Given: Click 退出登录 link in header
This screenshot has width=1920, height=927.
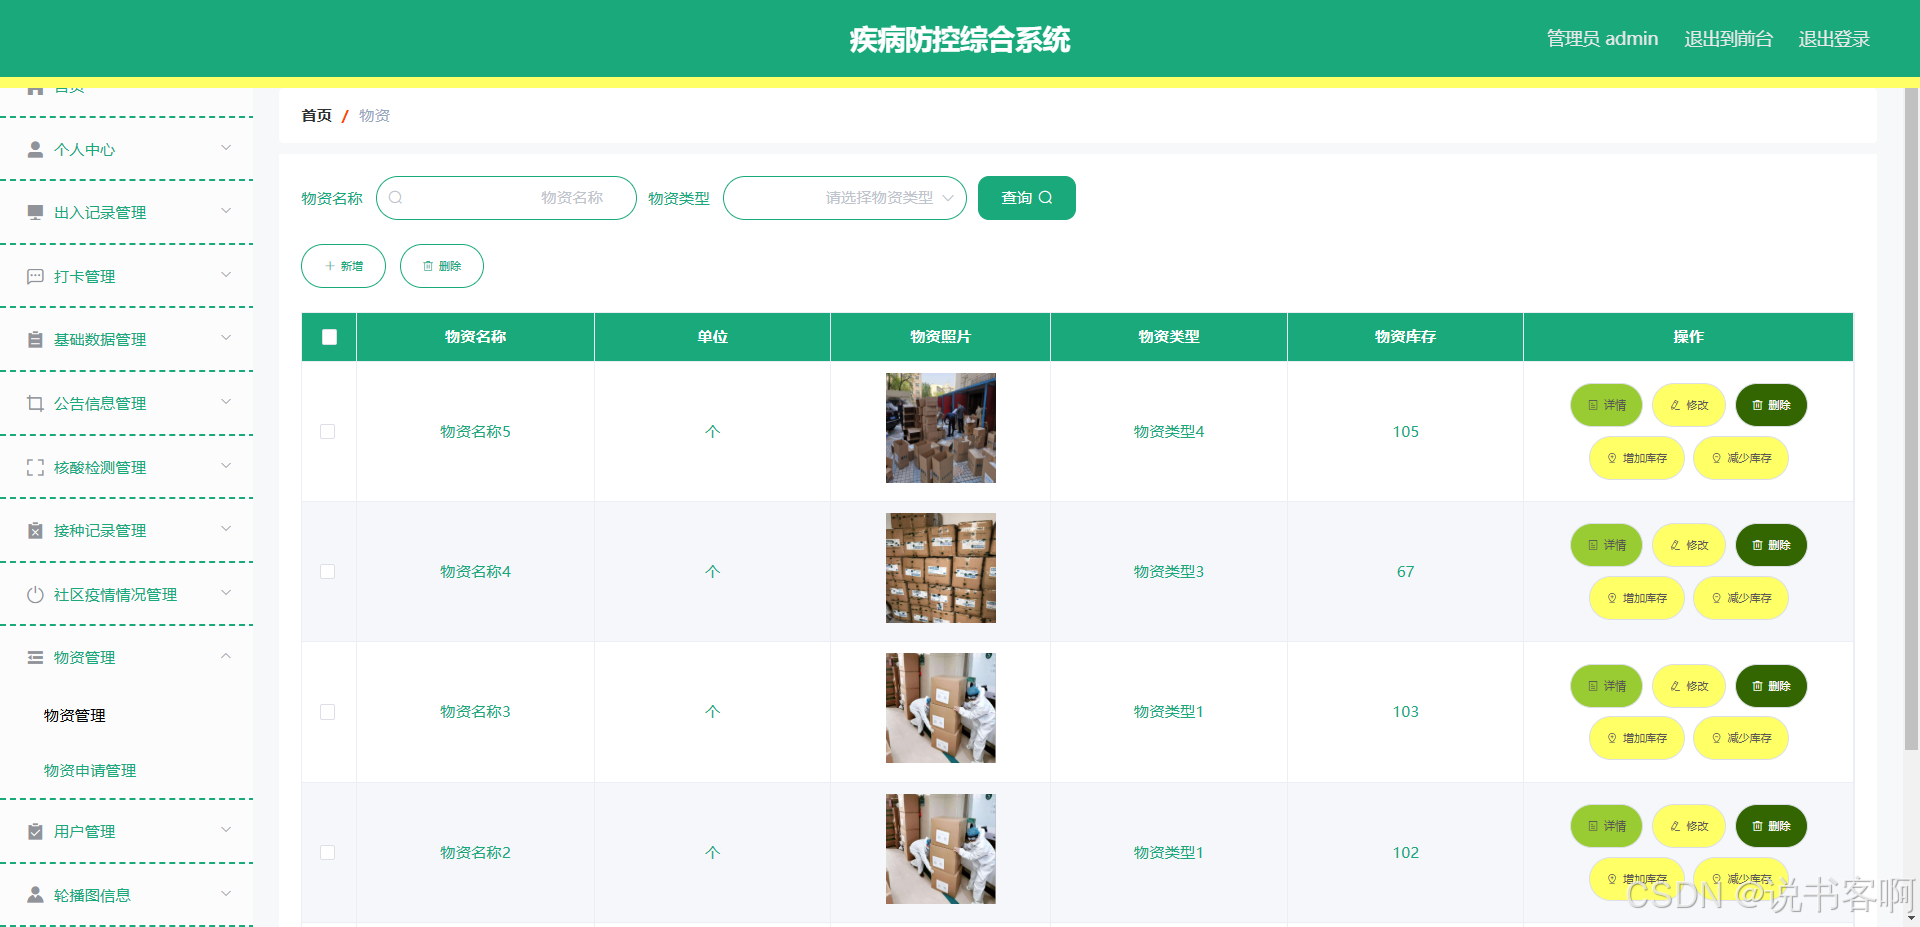Looking at the screenshot, I should [x=1834, y=39].
